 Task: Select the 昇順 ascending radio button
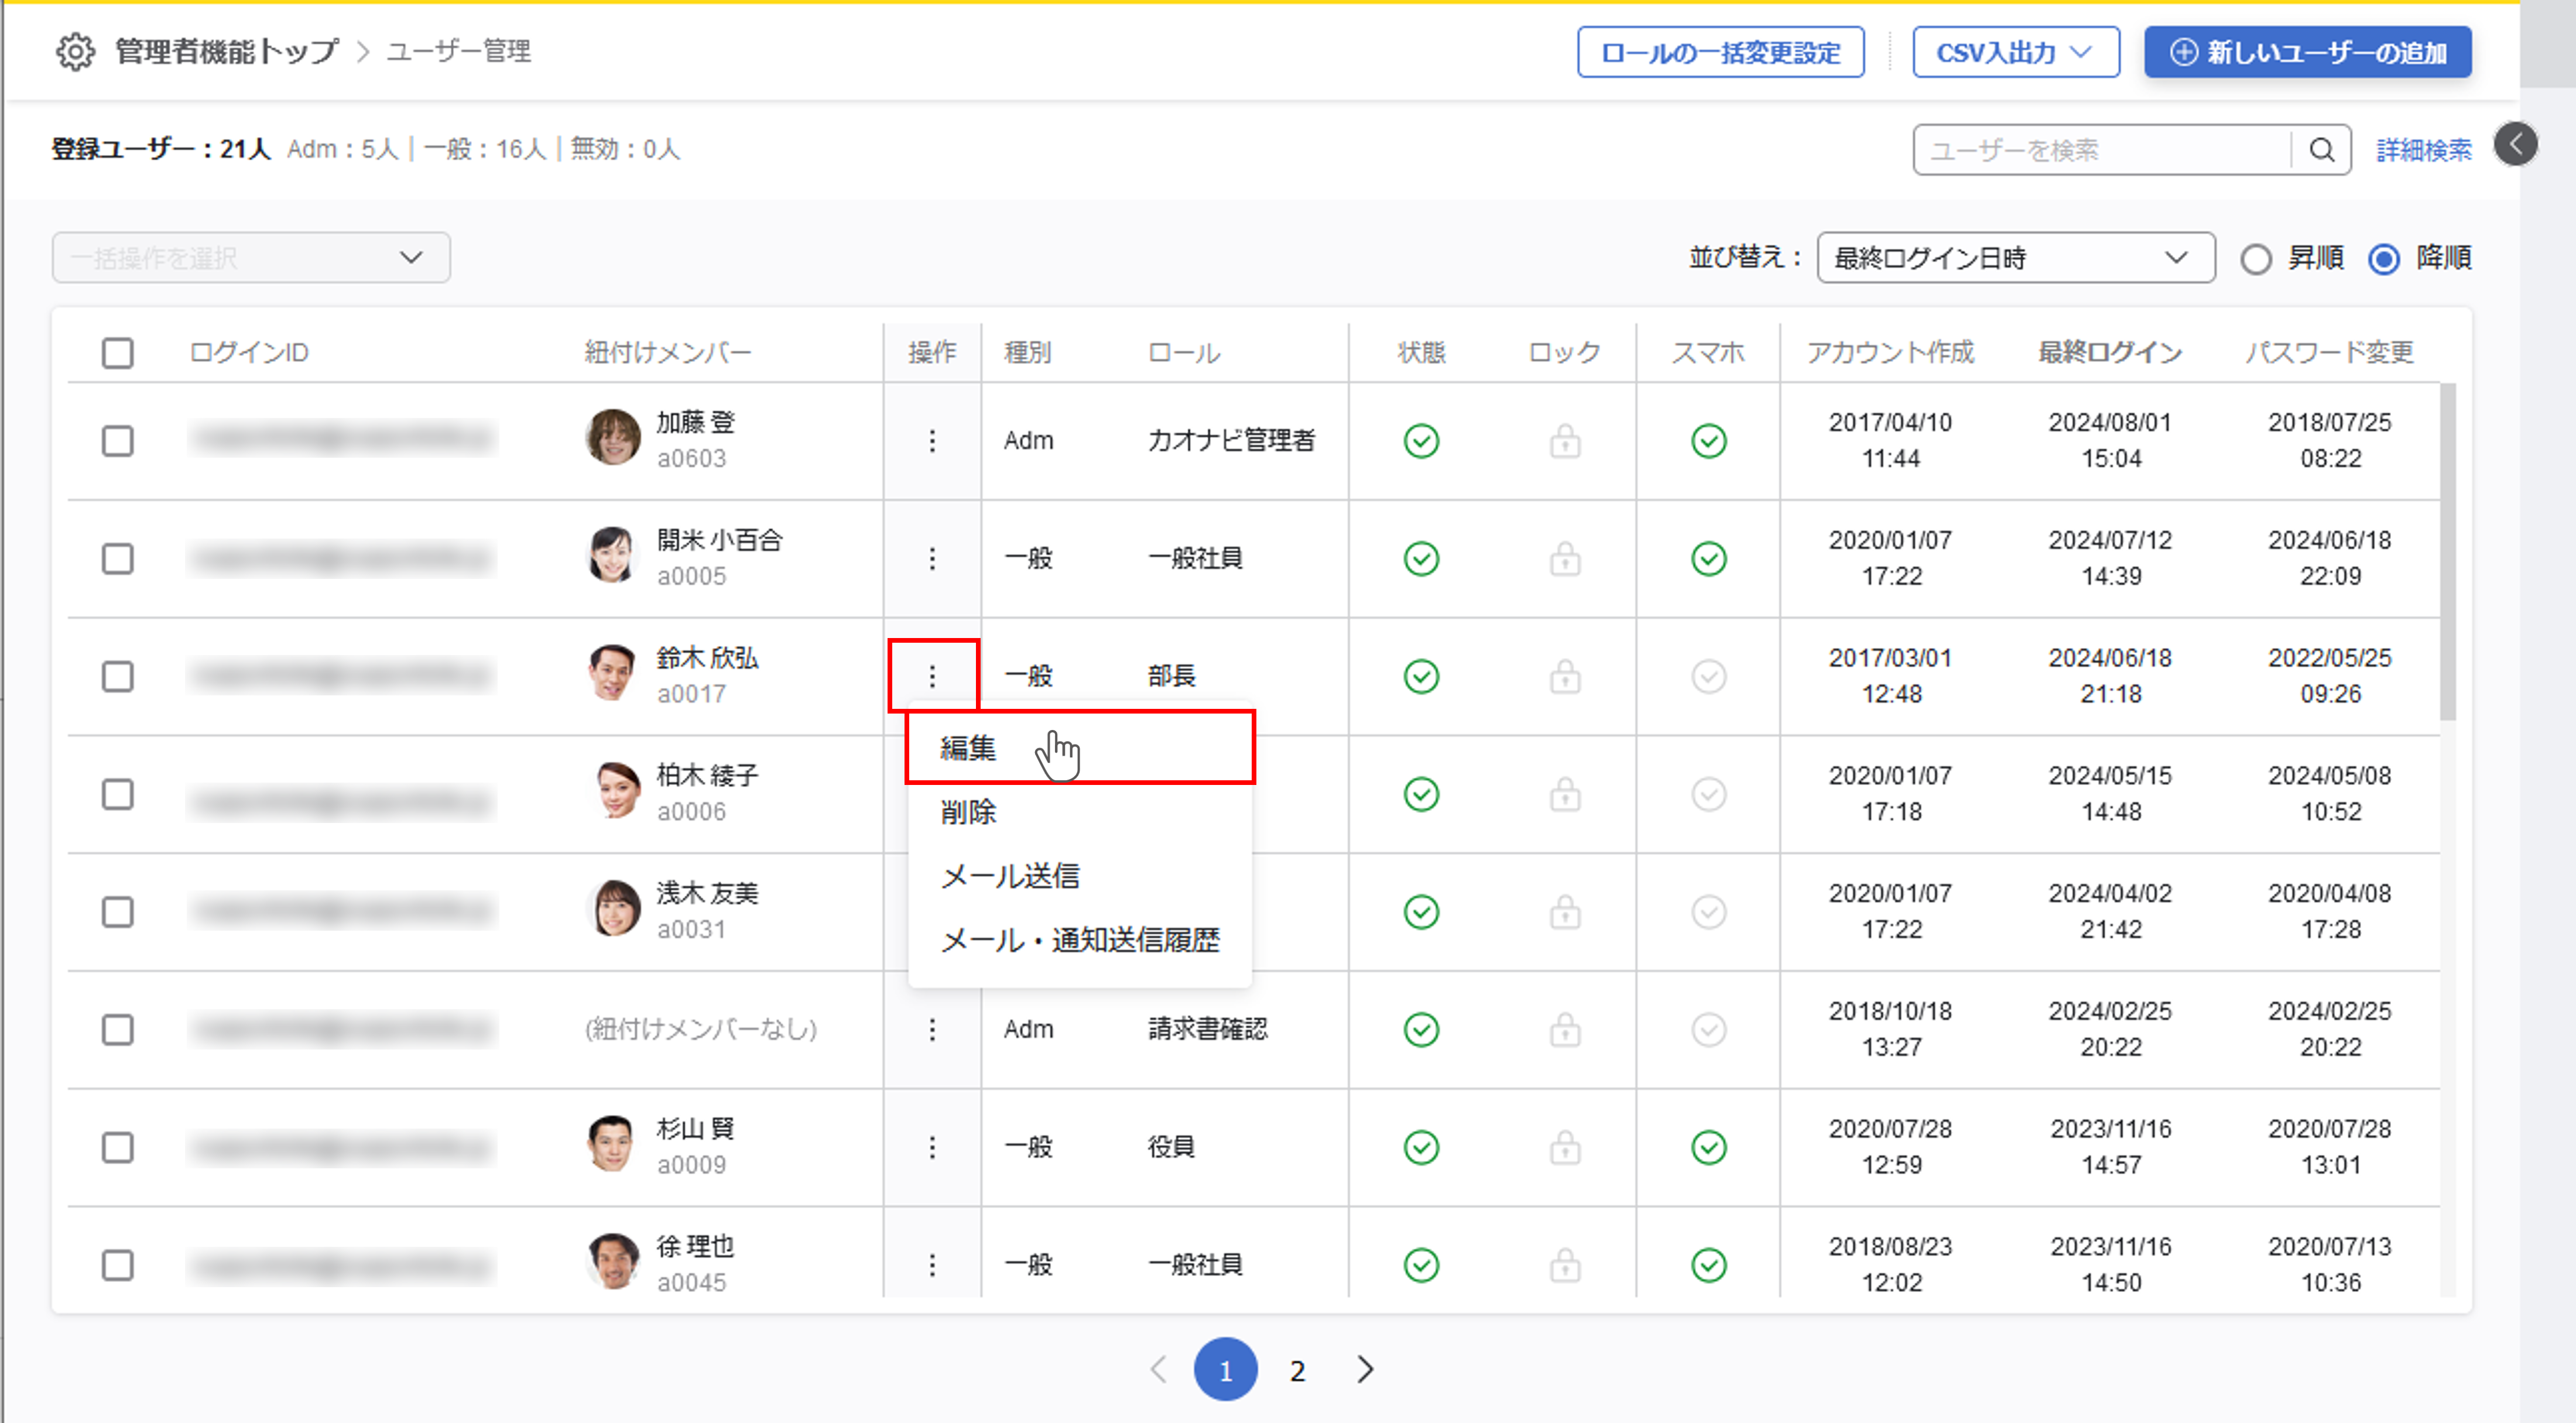2256,259
